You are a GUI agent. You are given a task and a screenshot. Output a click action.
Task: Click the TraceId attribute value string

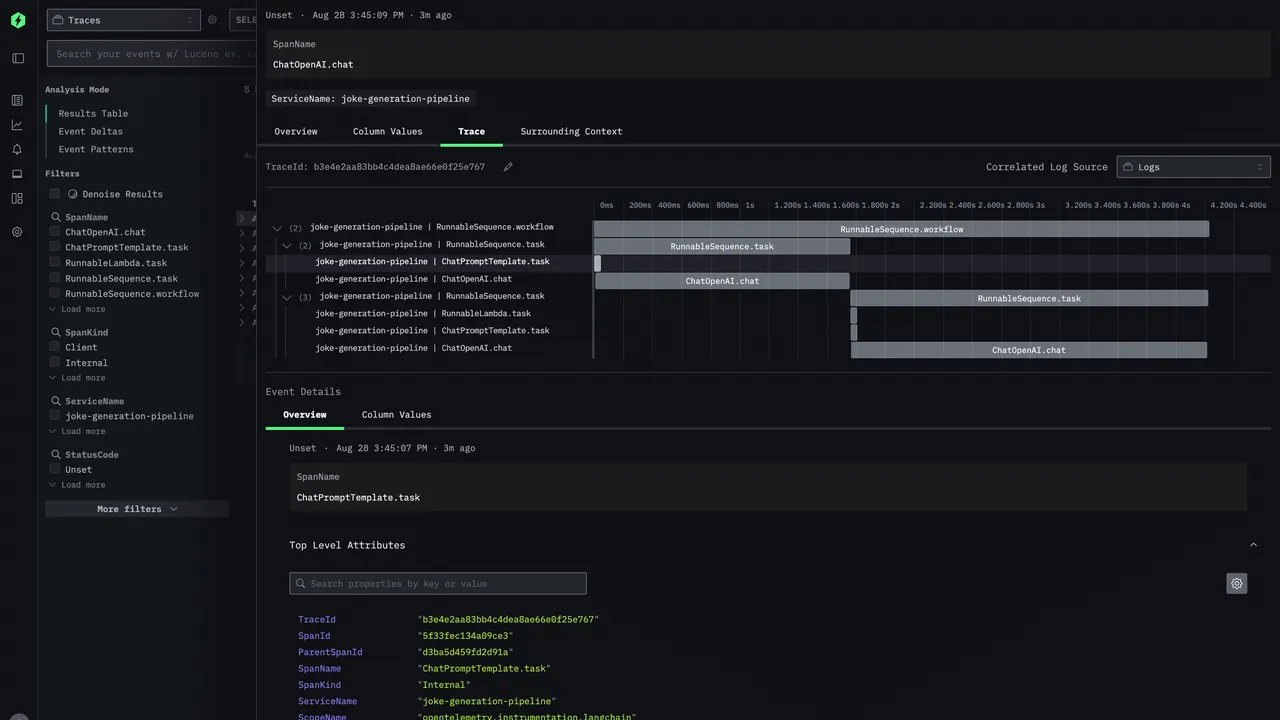pos(508,620)
